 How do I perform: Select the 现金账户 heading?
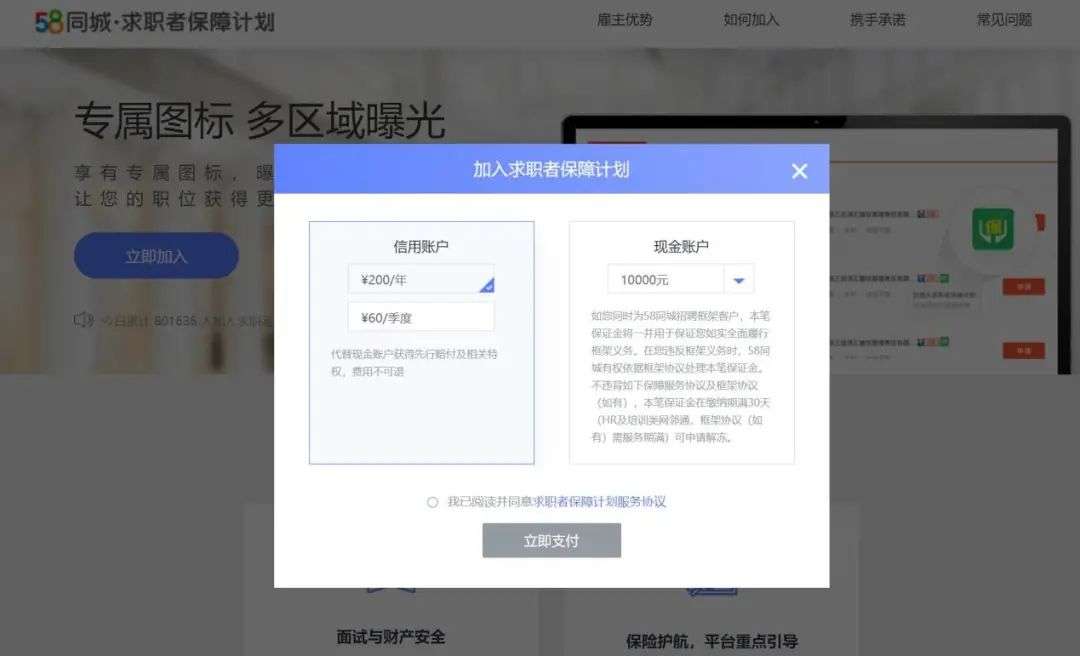point(681,246)
